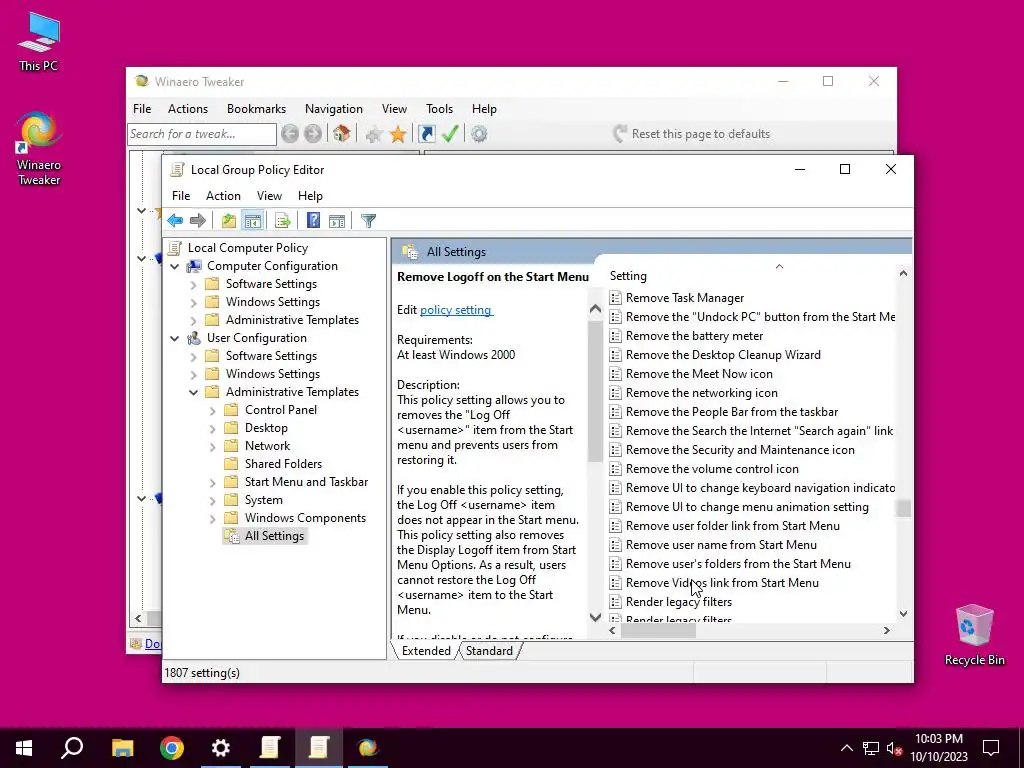The height and width of the screenshot is (768, 1024).
Task: Open File Explorer from the taskbar
Action: (x=122, y=748)
